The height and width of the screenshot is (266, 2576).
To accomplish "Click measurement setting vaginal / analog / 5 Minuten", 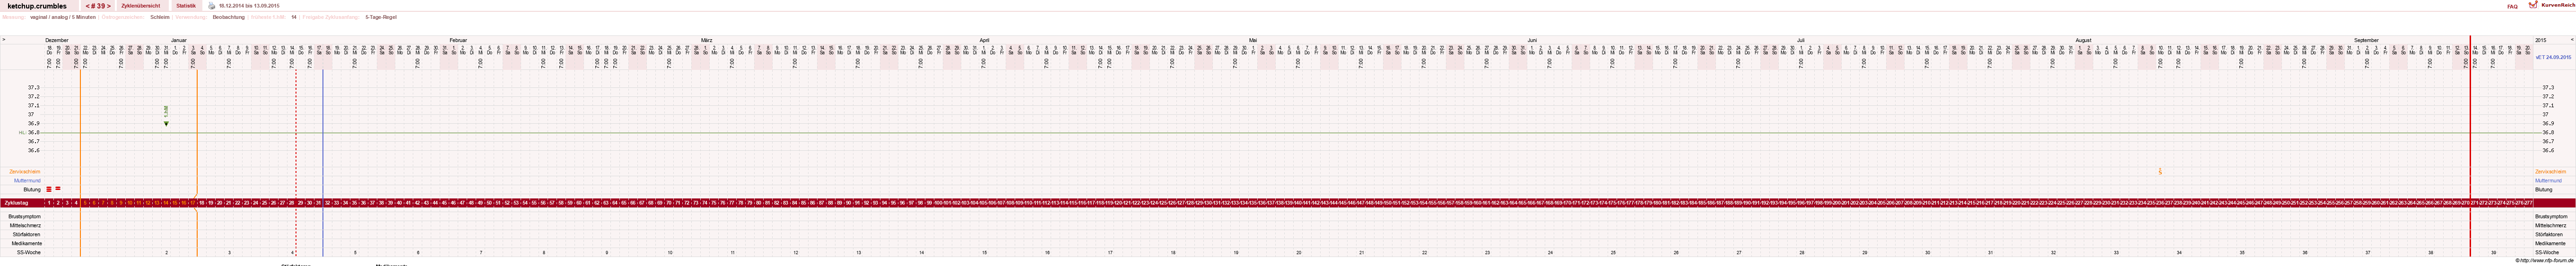I will point(63,17).
